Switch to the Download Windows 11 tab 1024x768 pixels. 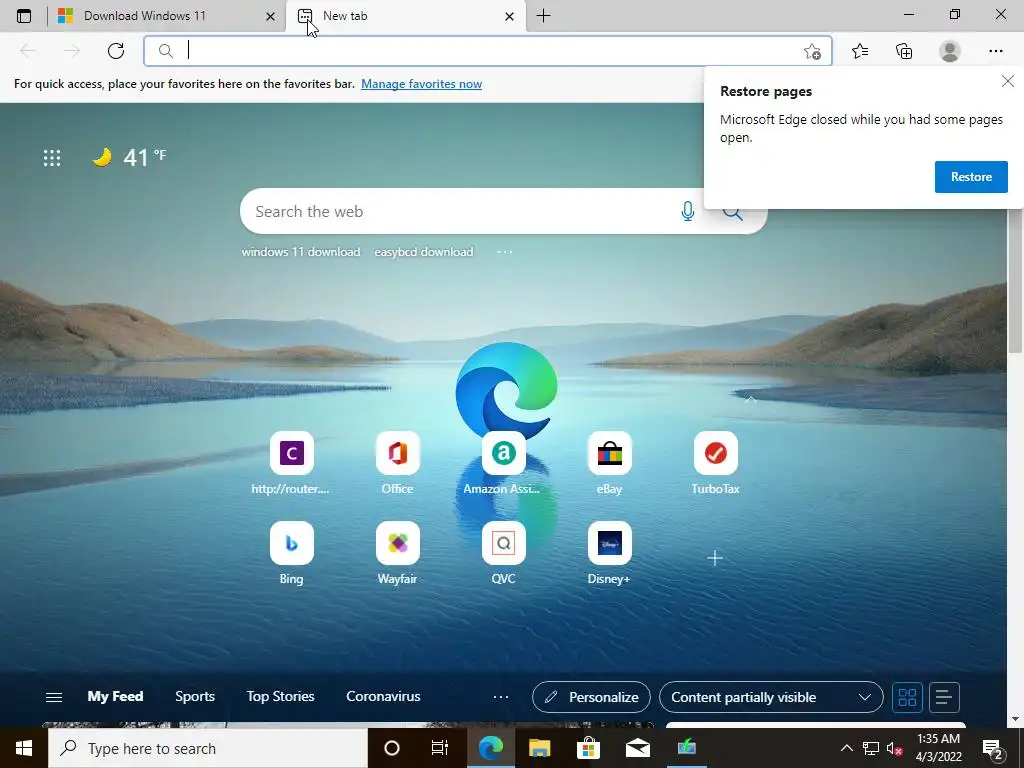[166, 16]
